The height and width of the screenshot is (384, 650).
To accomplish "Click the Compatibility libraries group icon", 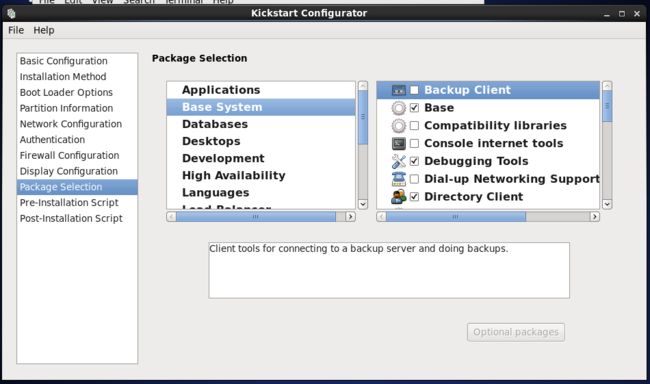I will click(398, 126).
